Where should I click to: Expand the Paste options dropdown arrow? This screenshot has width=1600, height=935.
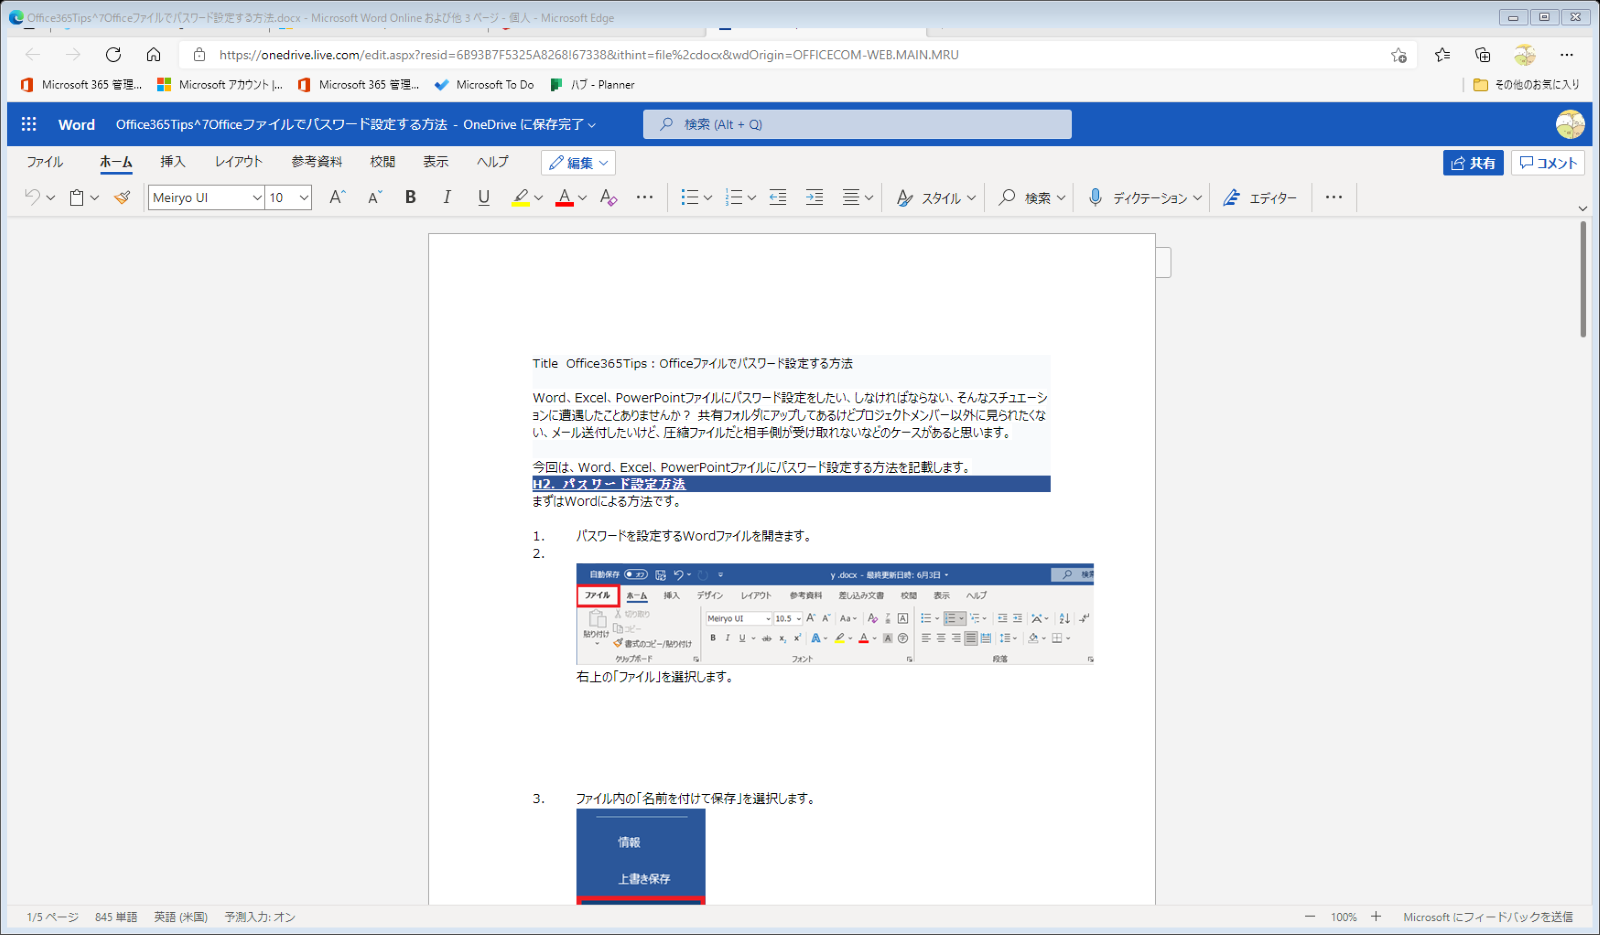[95, 198]
